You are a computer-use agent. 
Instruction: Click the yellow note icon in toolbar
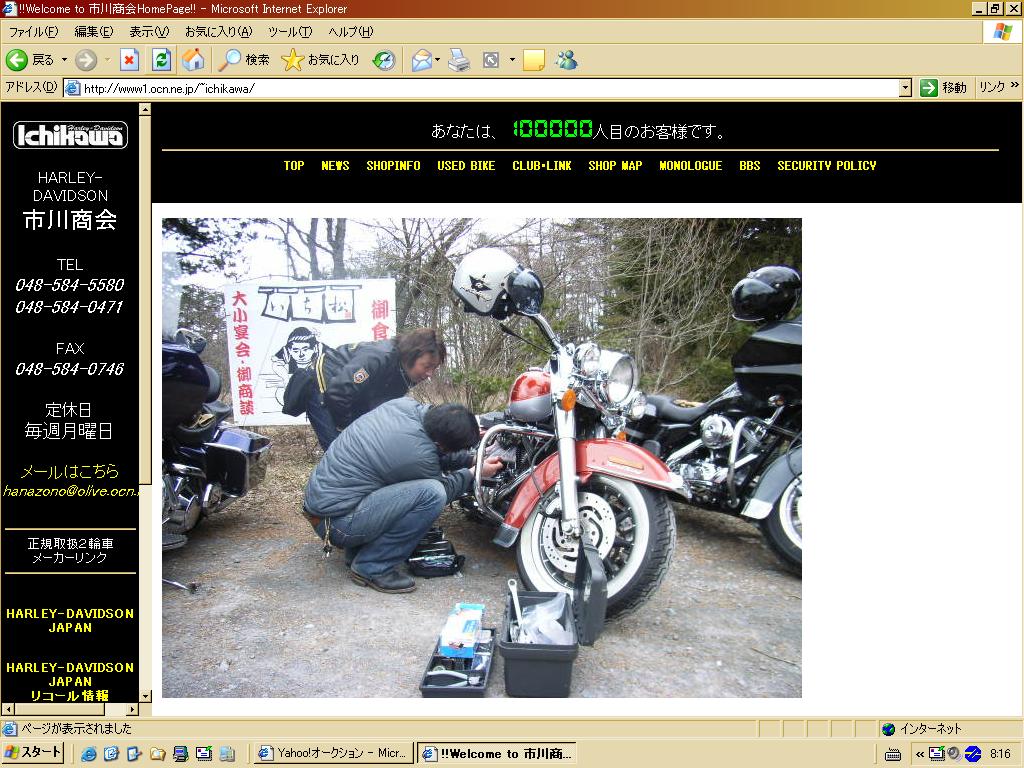click(x=534, y=60)
